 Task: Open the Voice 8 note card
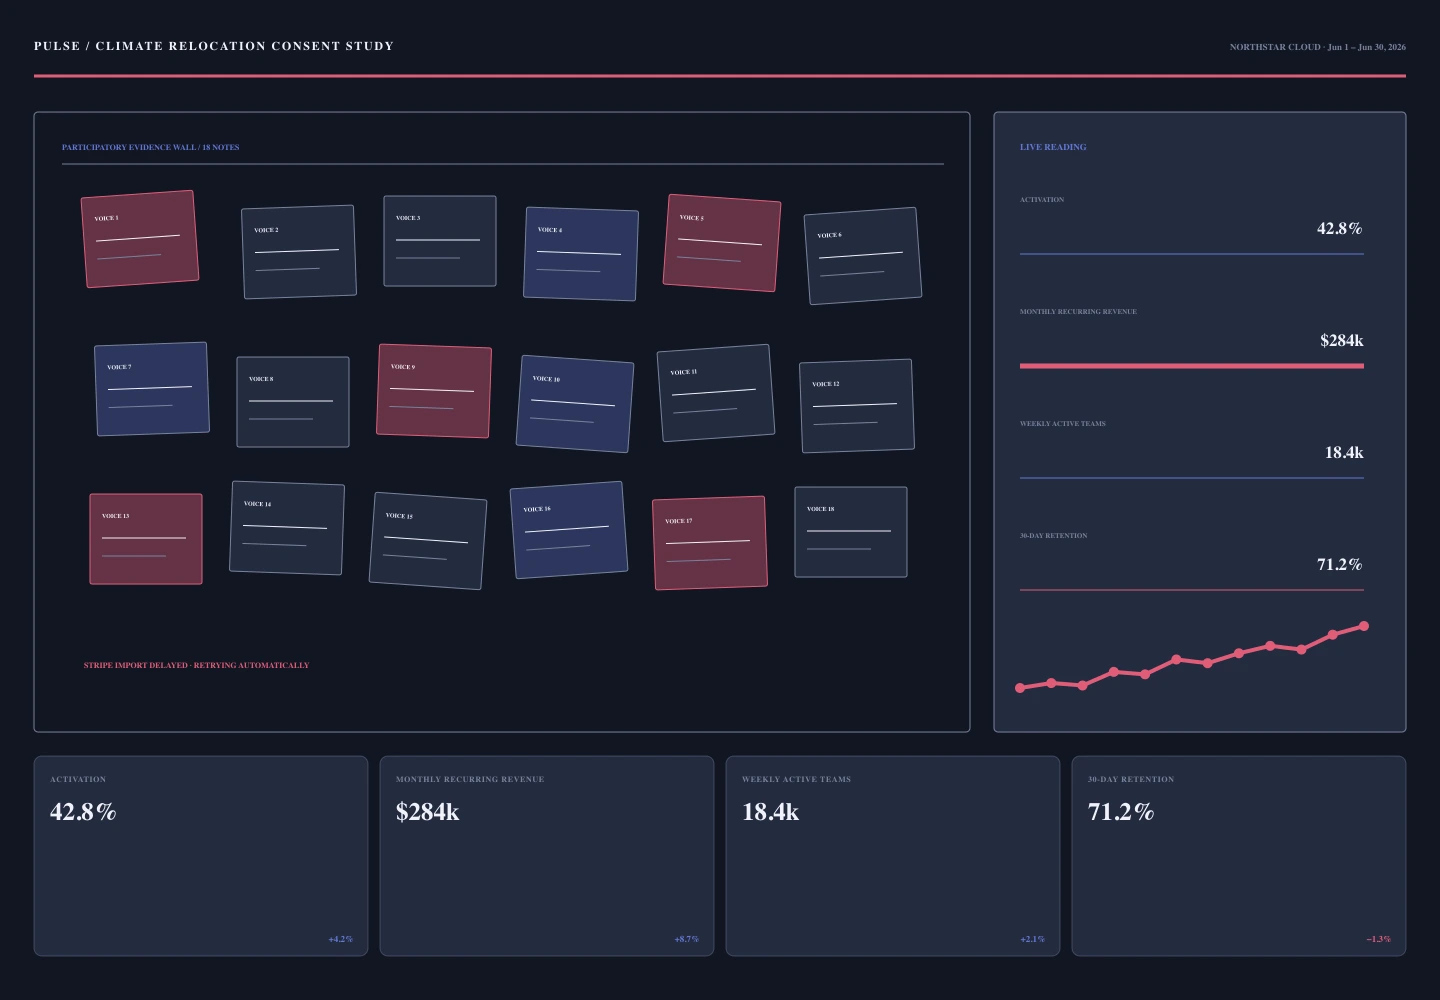point(293,402)
